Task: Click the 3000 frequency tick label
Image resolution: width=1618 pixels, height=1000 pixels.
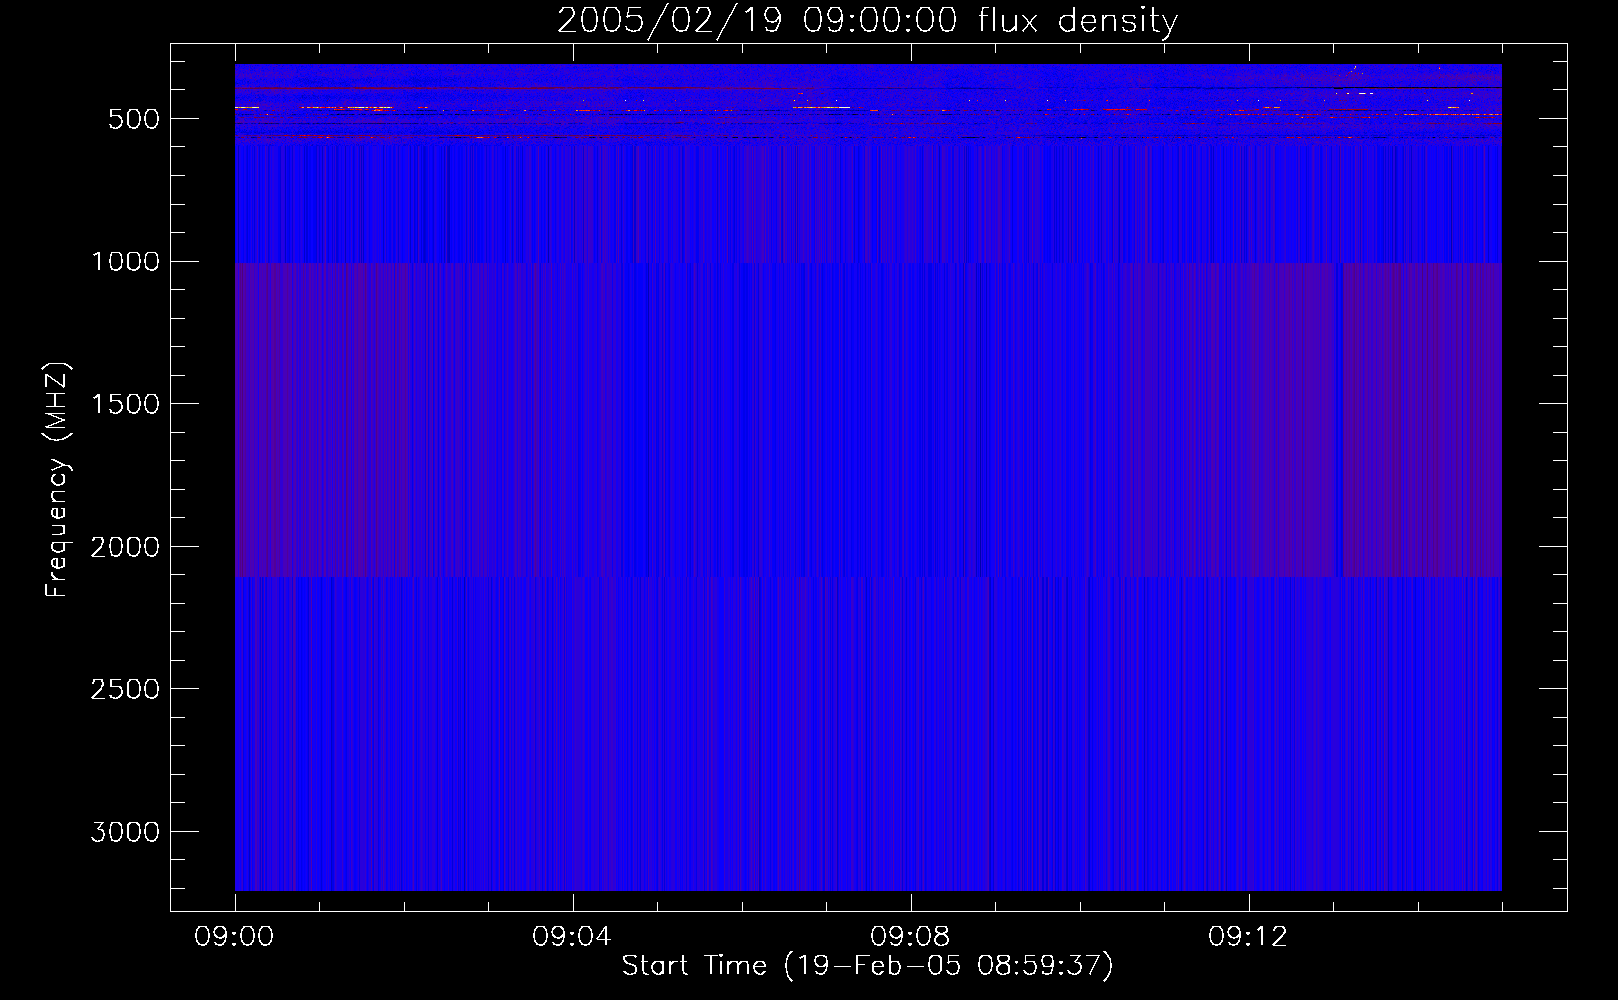Action: click(x=125, y=832)
